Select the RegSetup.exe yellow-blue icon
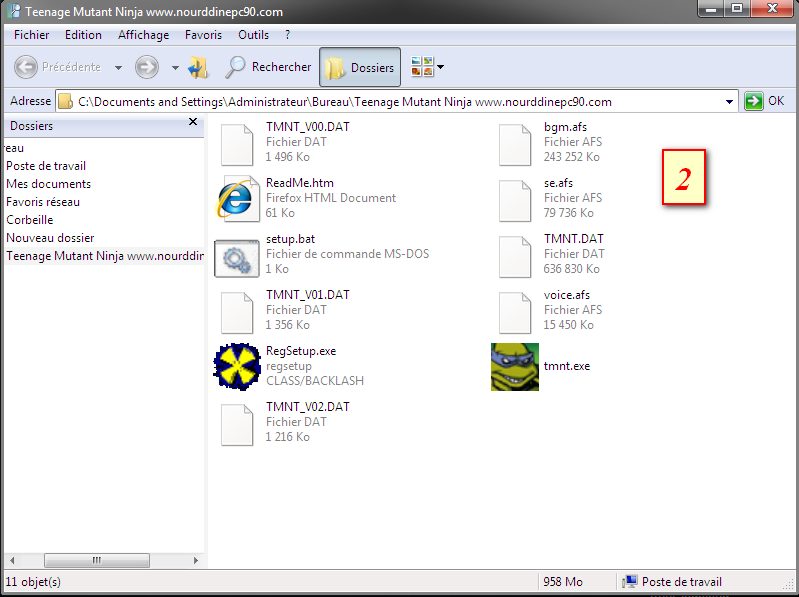This screenshot has height=597, width=799. click(x=237, y=367)
